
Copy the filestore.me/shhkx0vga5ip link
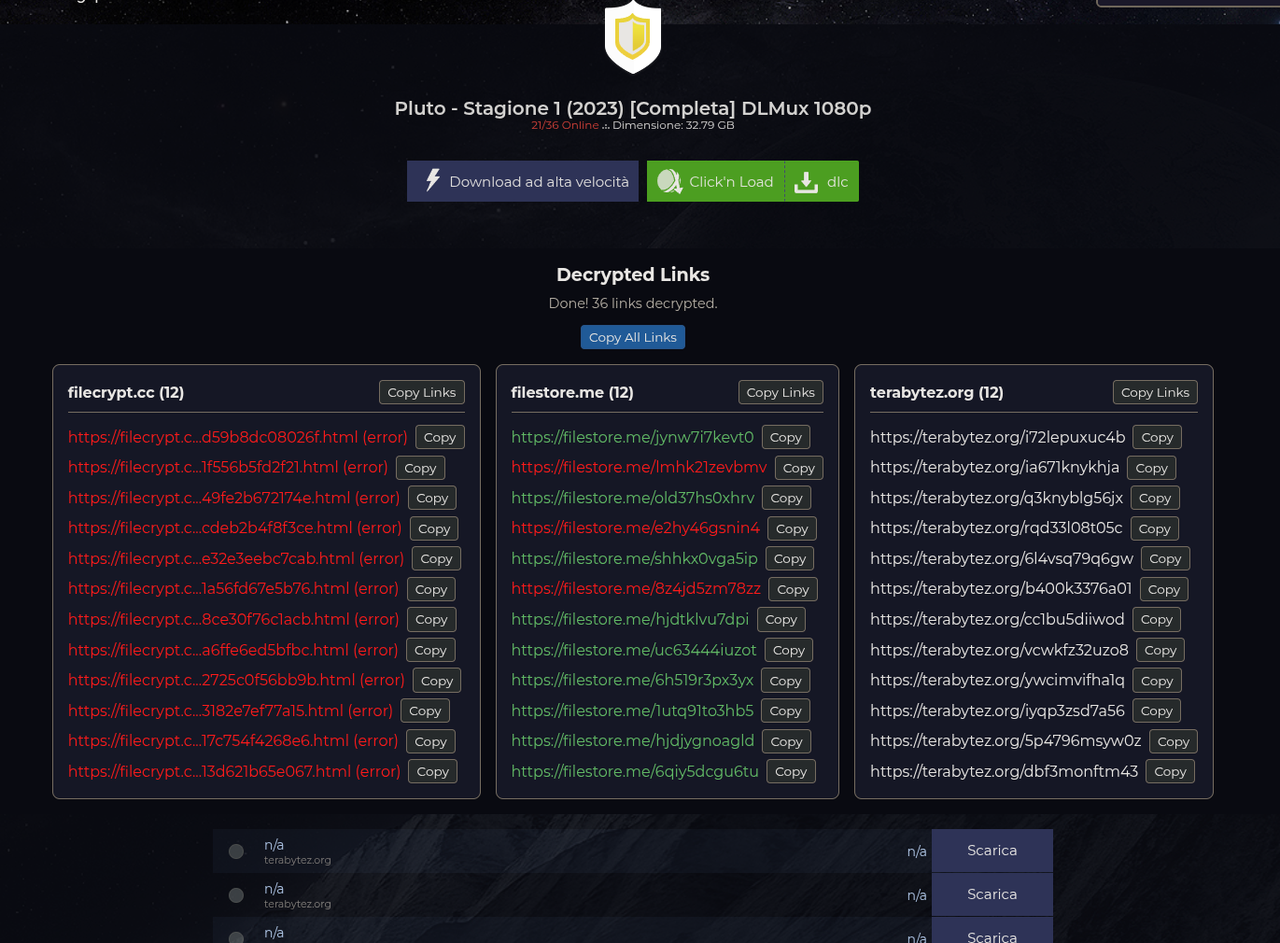click(790, 558)
